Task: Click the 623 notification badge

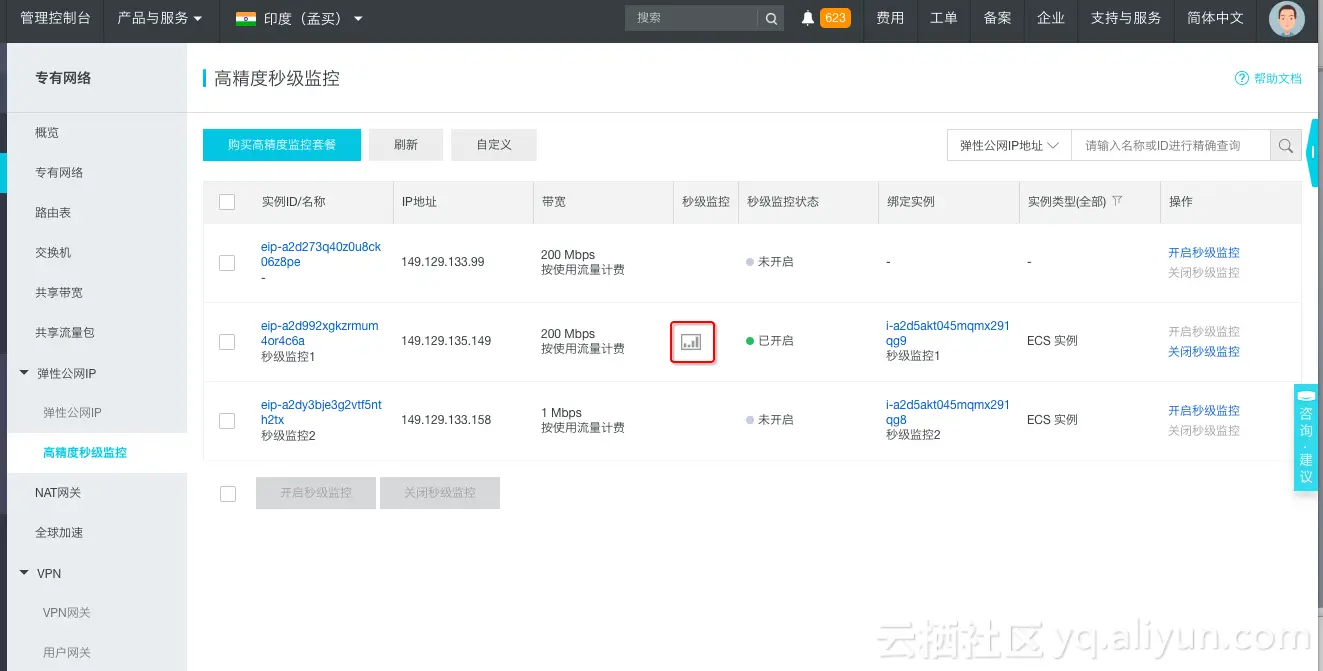Action: pyautogui.click(x=835, y=18)
